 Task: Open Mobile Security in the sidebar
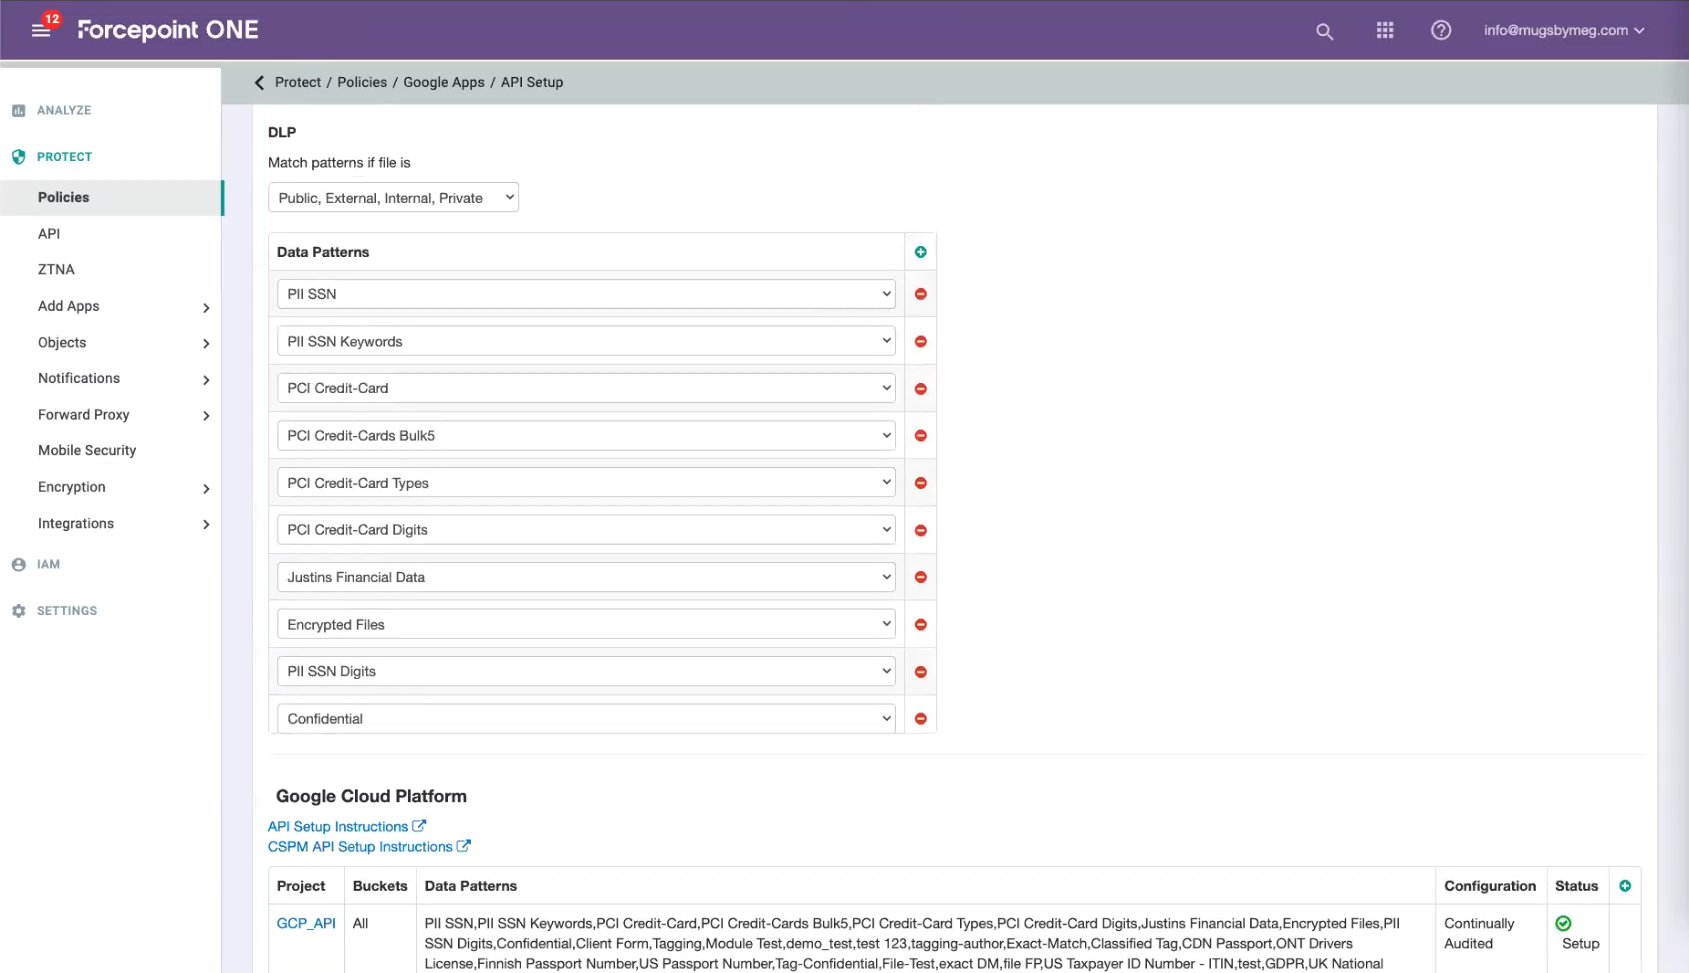coord(87,451)
